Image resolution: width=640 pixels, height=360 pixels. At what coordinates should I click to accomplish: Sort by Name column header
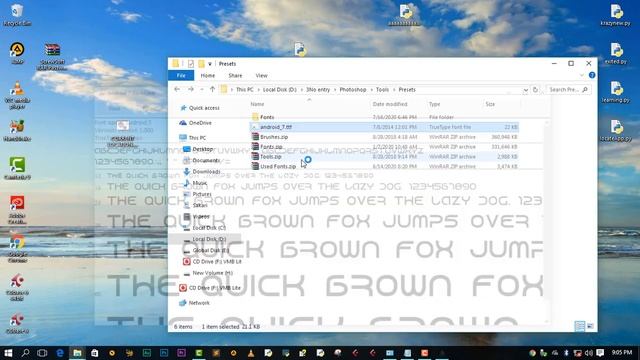click(x=257, y=104)
